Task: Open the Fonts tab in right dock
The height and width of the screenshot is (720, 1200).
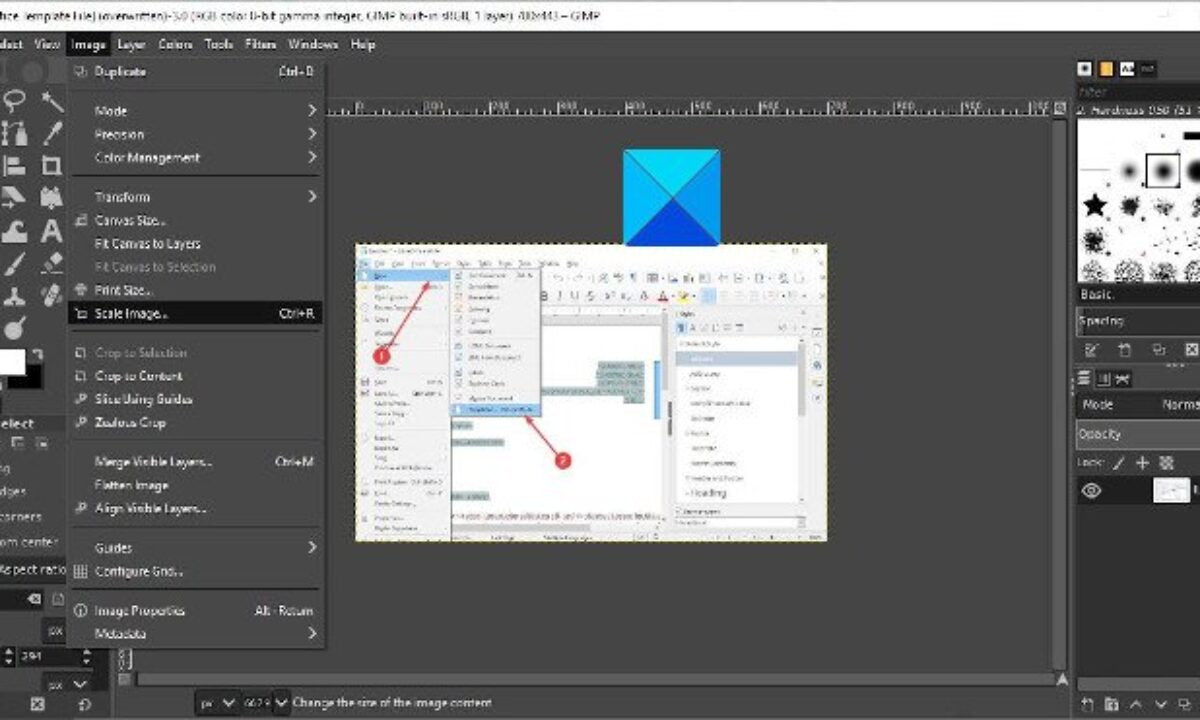Action: point(1127,69)
